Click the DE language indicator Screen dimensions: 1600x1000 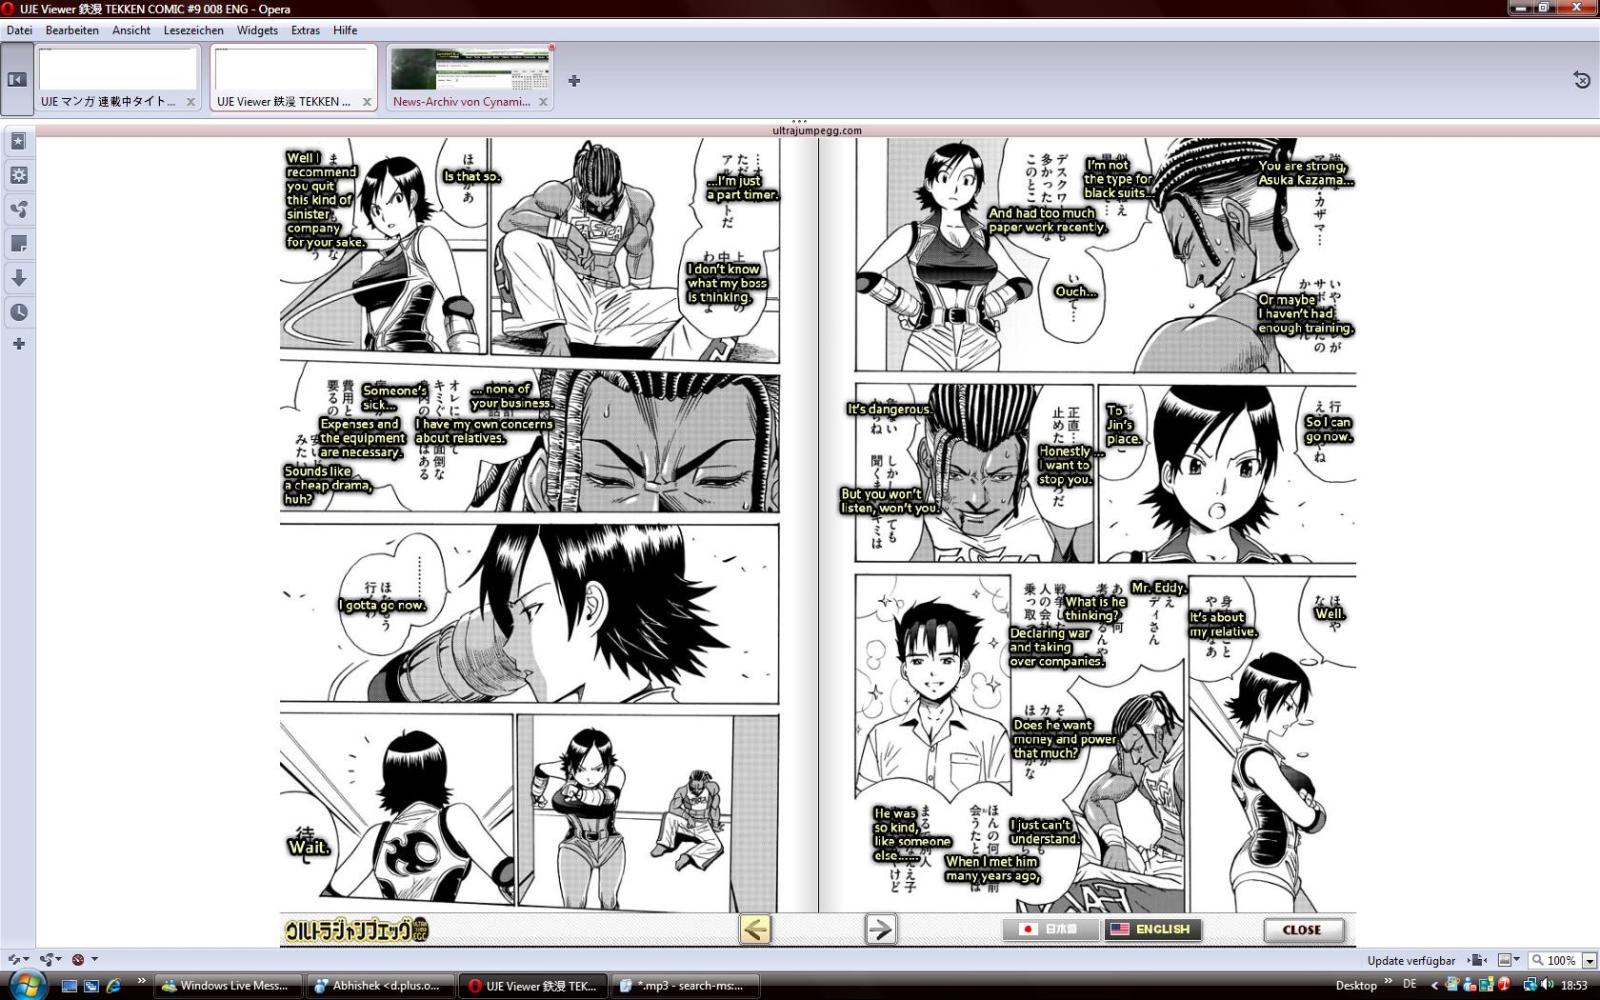1410,984
